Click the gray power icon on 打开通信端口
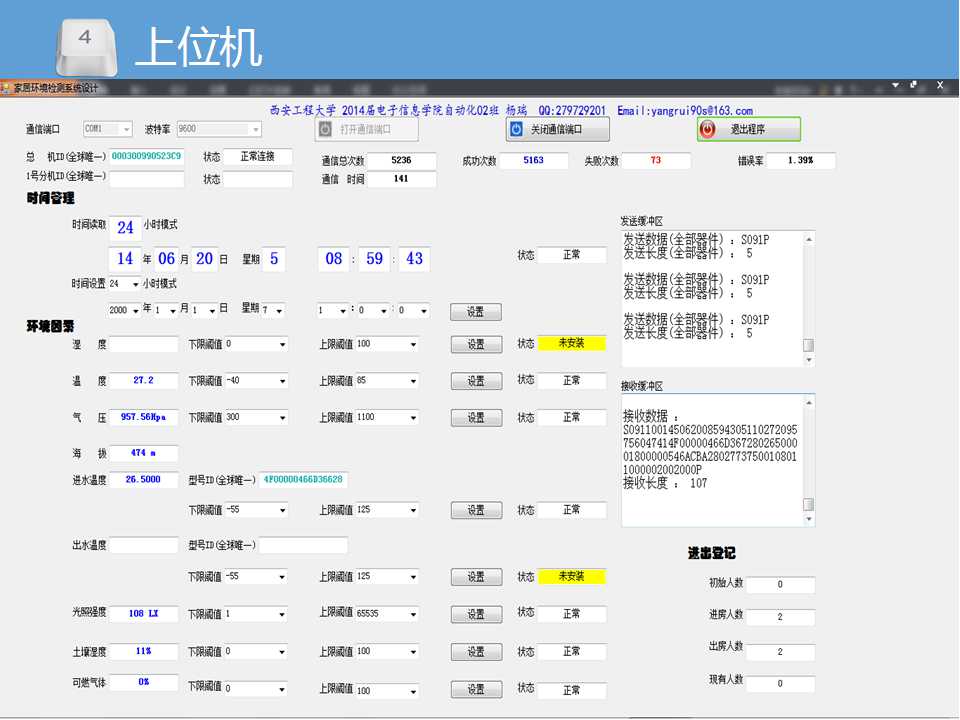Image resolution: width=960 pixels, height=720 pixels. [326, 129]
